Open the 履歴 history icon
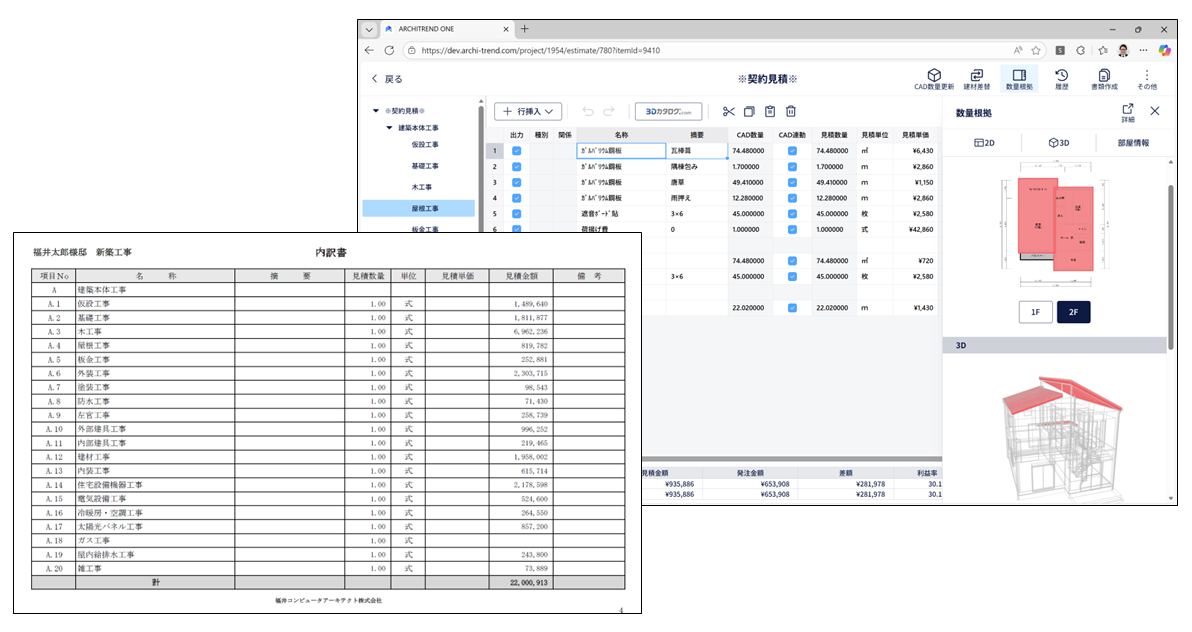The height and width of the screenshot is (632, 1192). [x=1061, y=76]
